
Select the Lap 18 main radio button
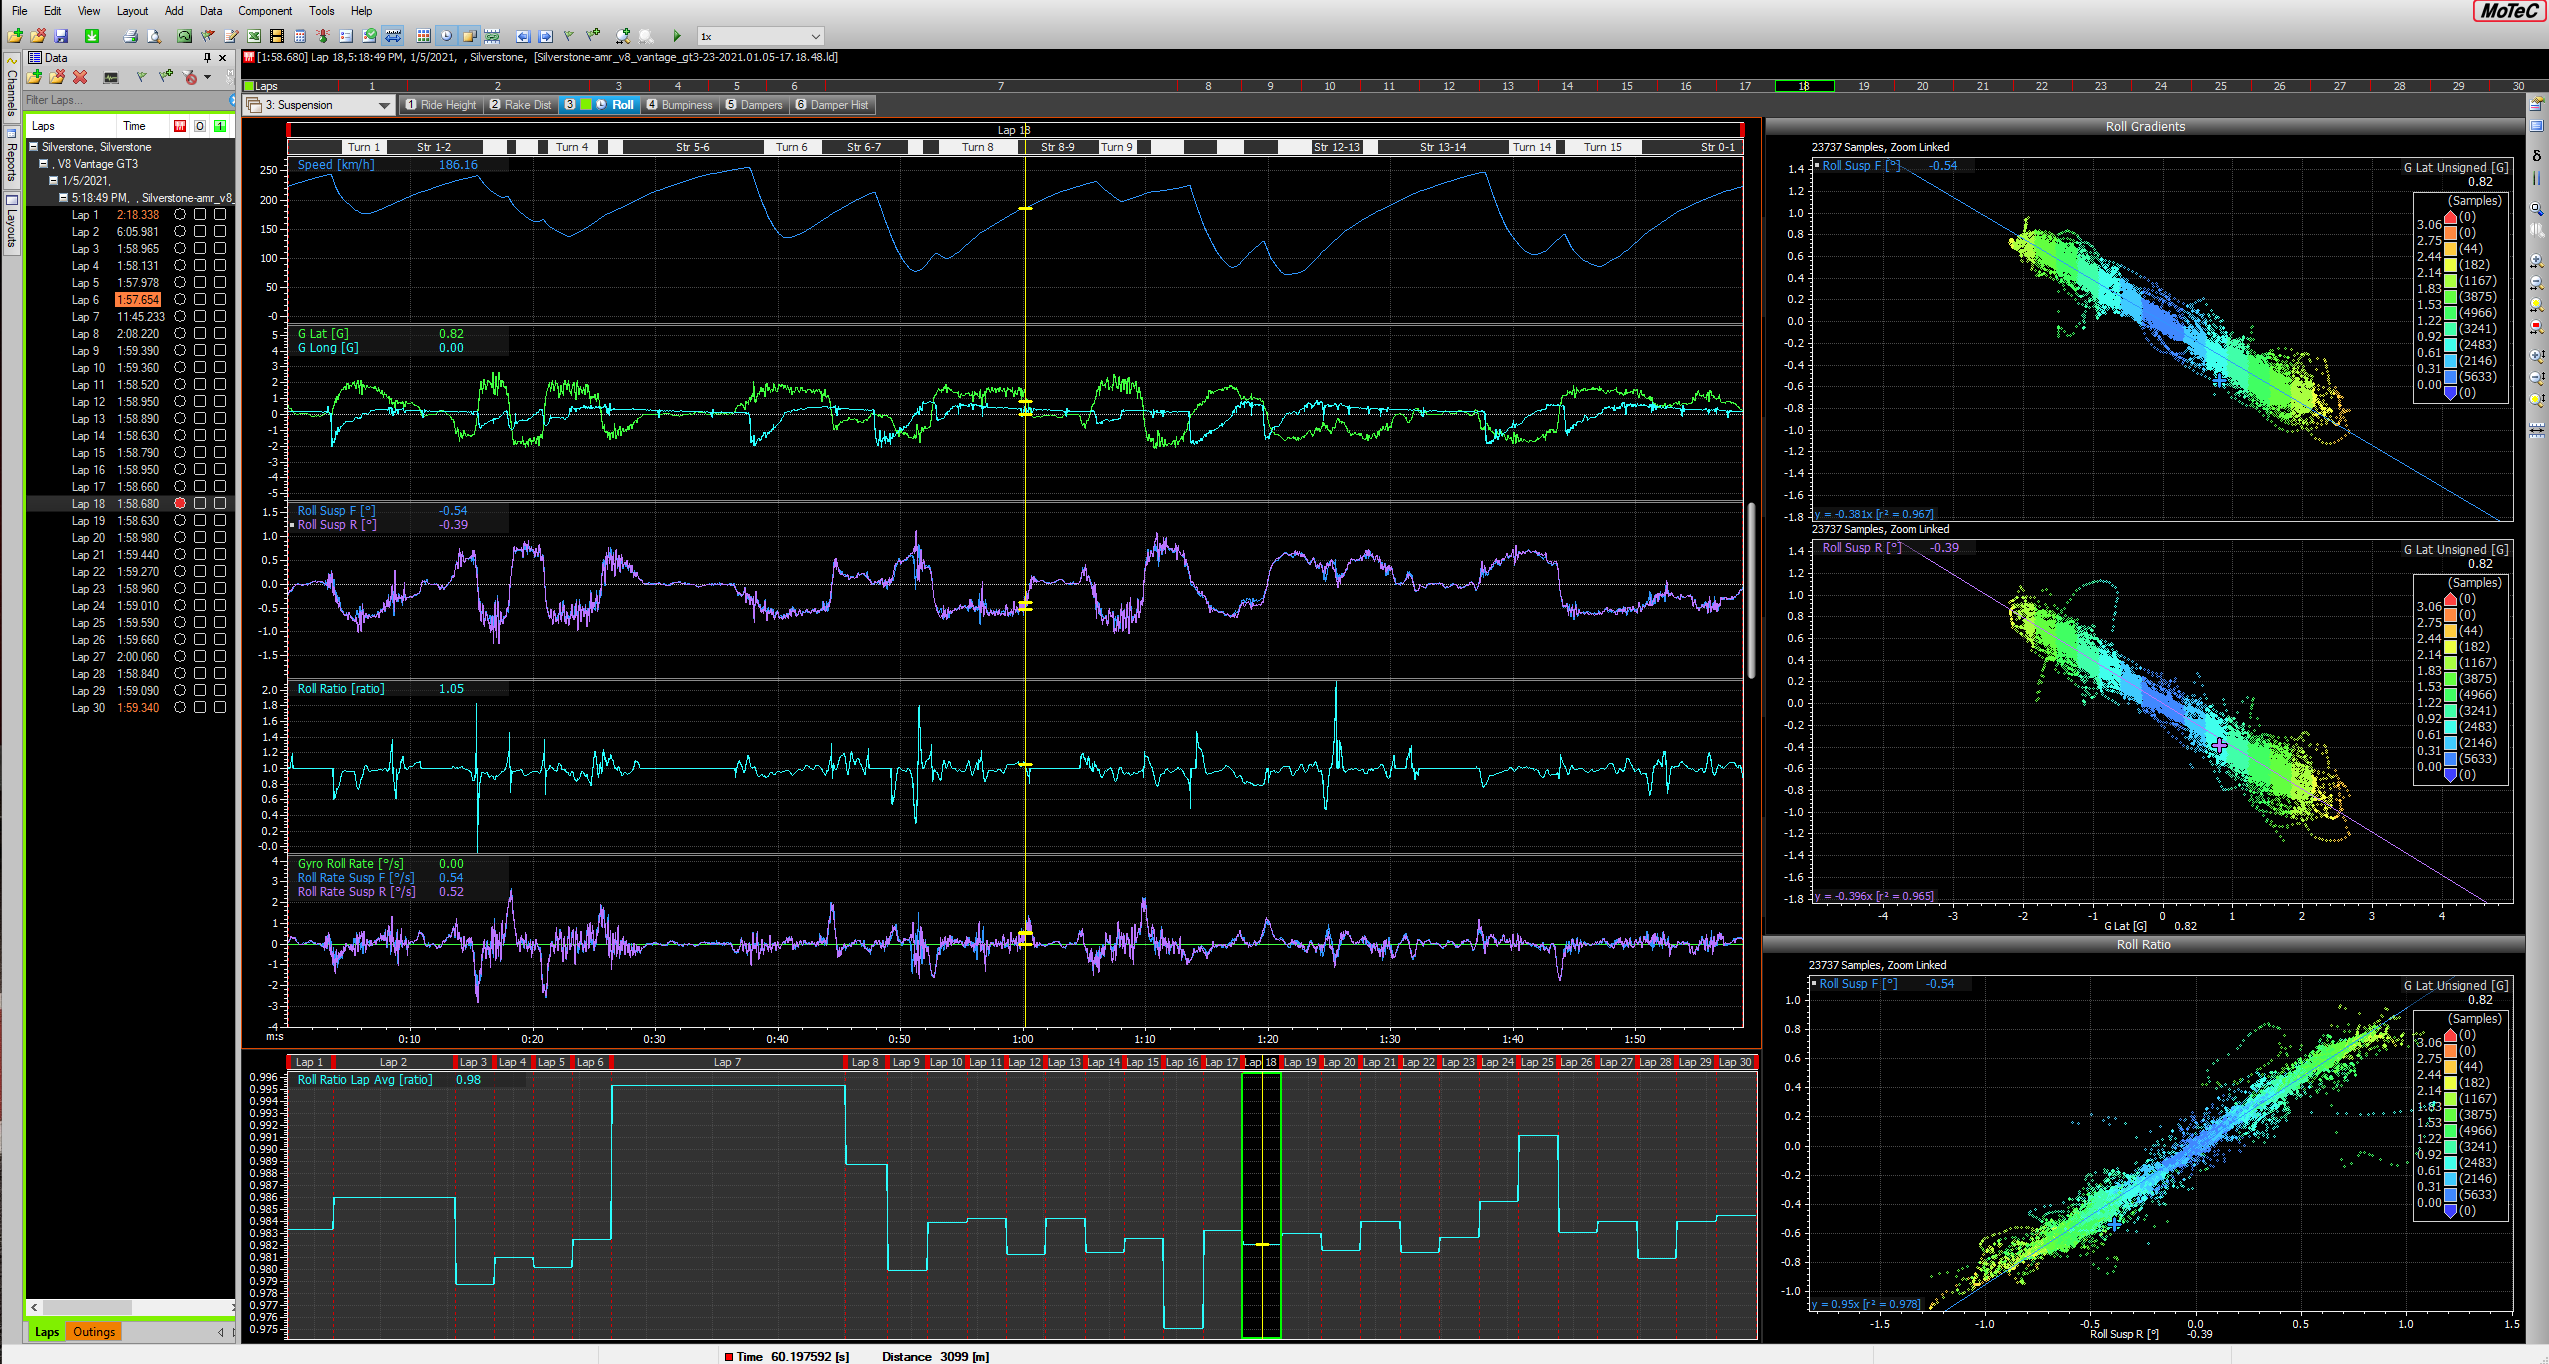point(180,504)
